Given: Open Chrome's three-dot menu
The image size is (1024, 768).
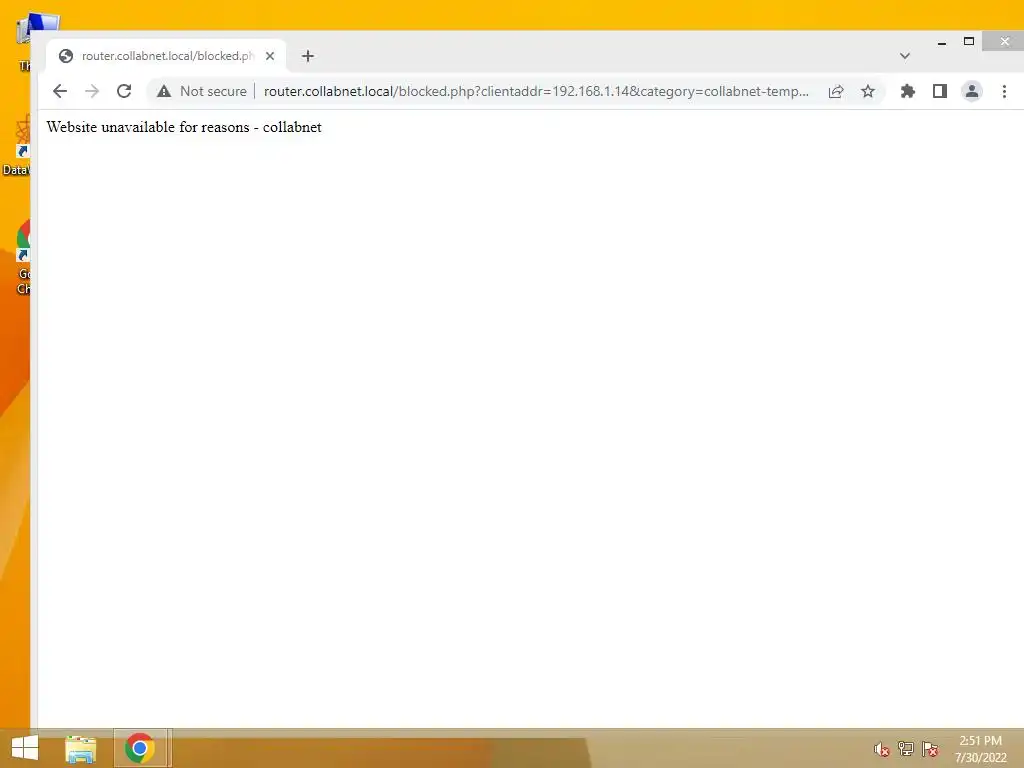Looking at the screenshot, I should (x=1004, y=91).
